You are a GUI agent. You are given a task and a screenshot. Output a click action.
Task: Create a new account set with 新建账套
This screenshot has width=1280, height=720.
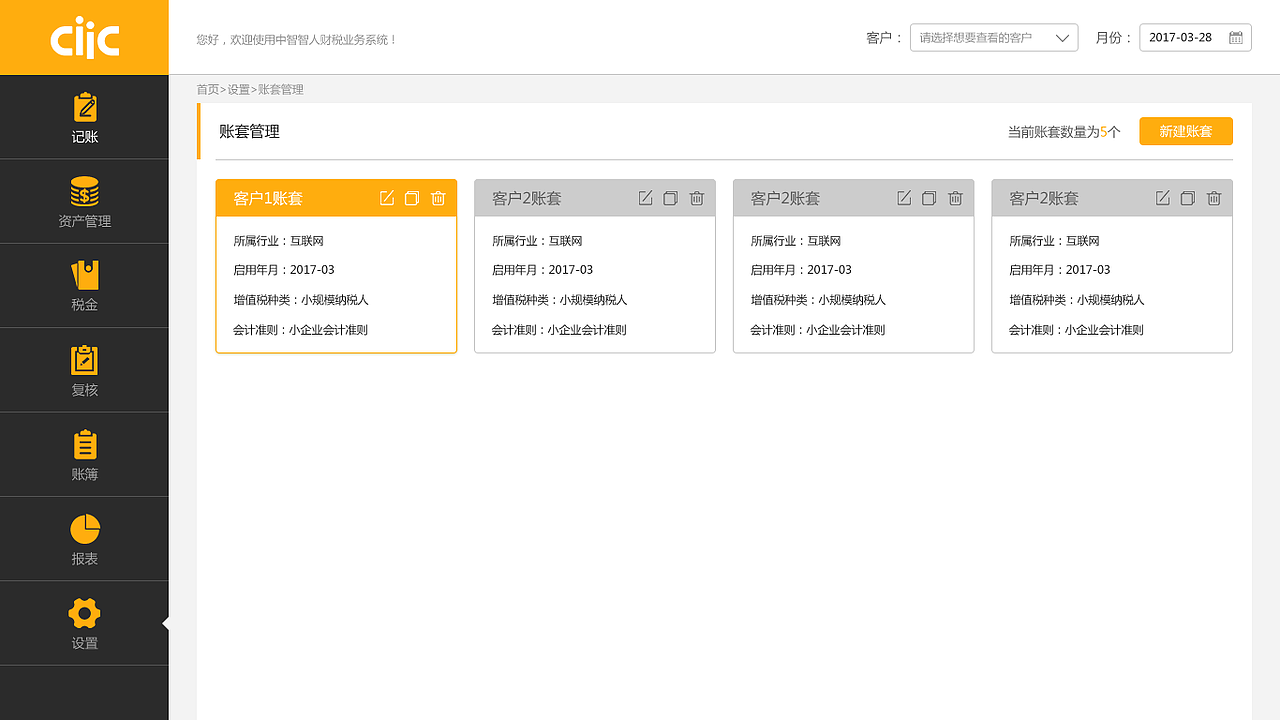coord(1186,131)
